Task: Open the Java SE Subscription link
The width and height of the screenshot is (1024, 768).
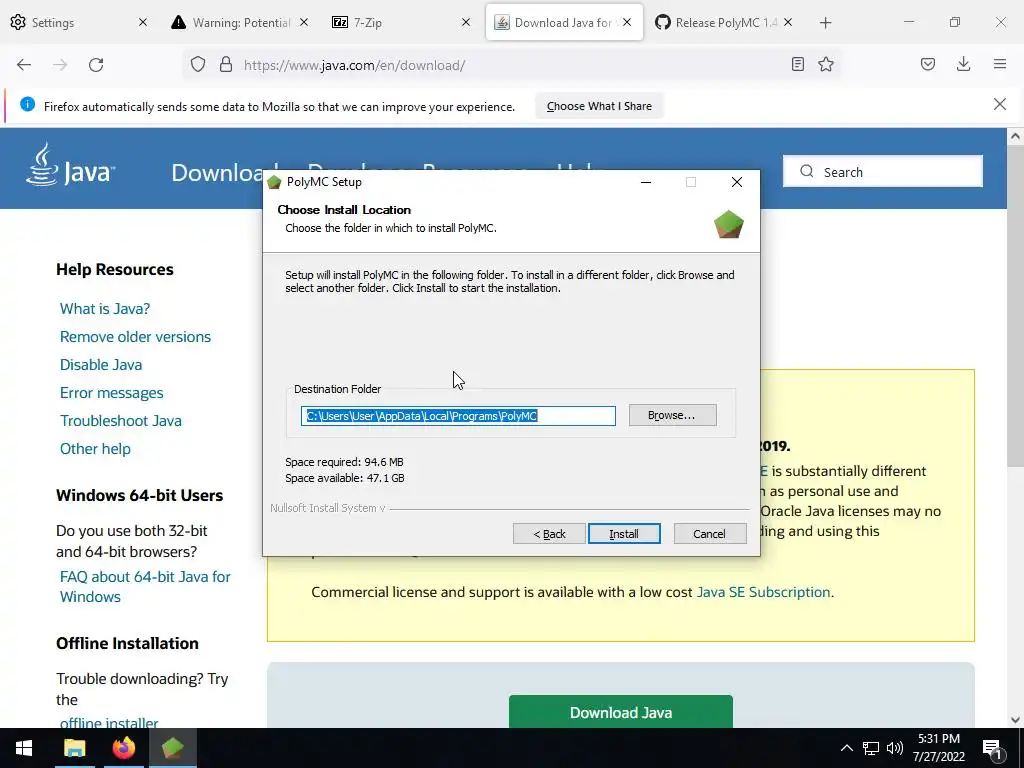Action: (x=763, y=592)
